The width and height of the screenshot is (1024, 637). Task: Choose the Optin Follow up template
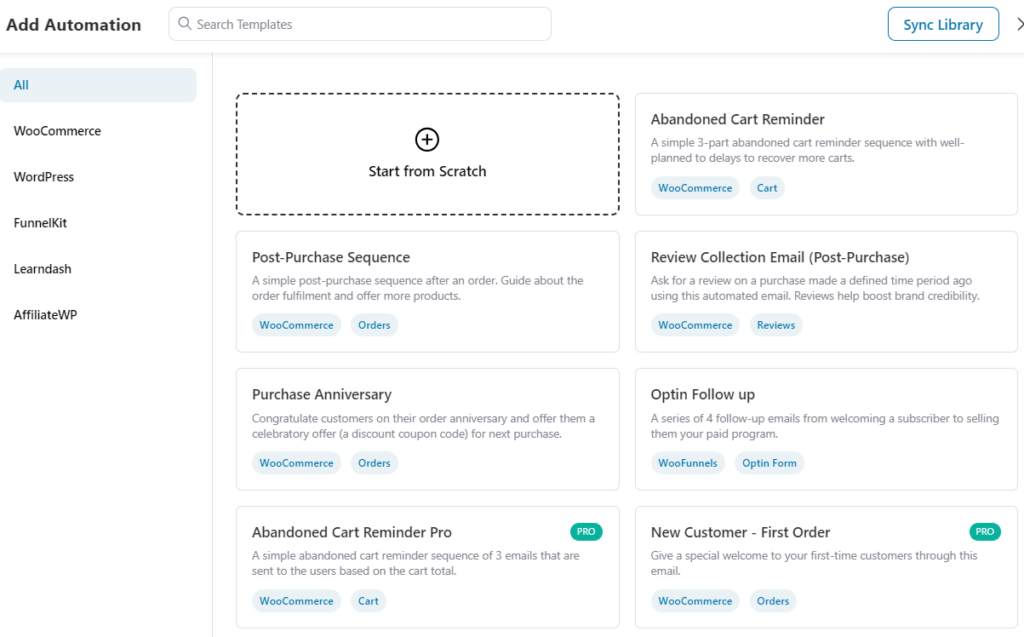point(826,429)
